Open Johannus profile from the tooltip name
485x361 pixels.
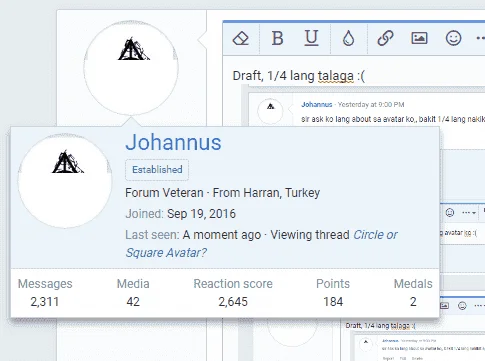(x=173, y=142)
